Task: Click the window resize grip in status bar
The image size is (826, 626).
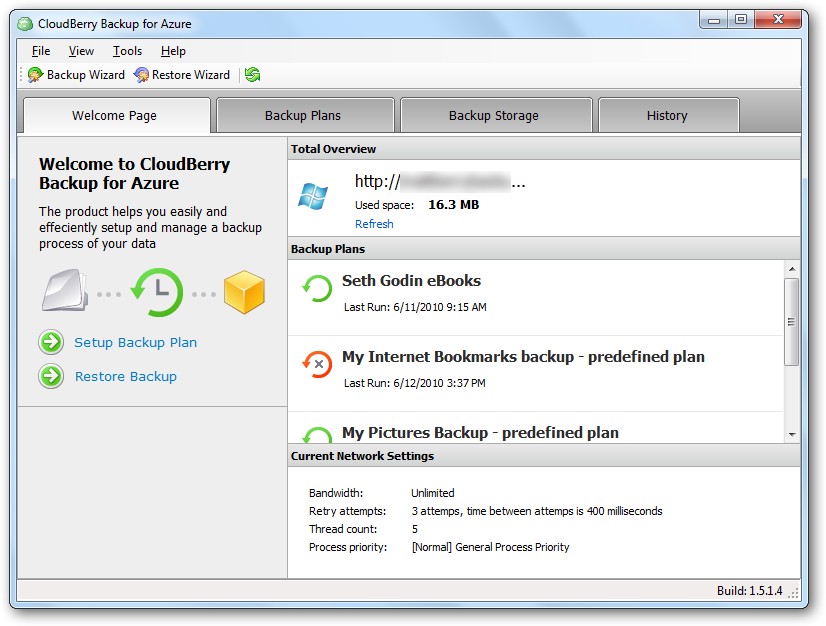Action: coord(793,593)
